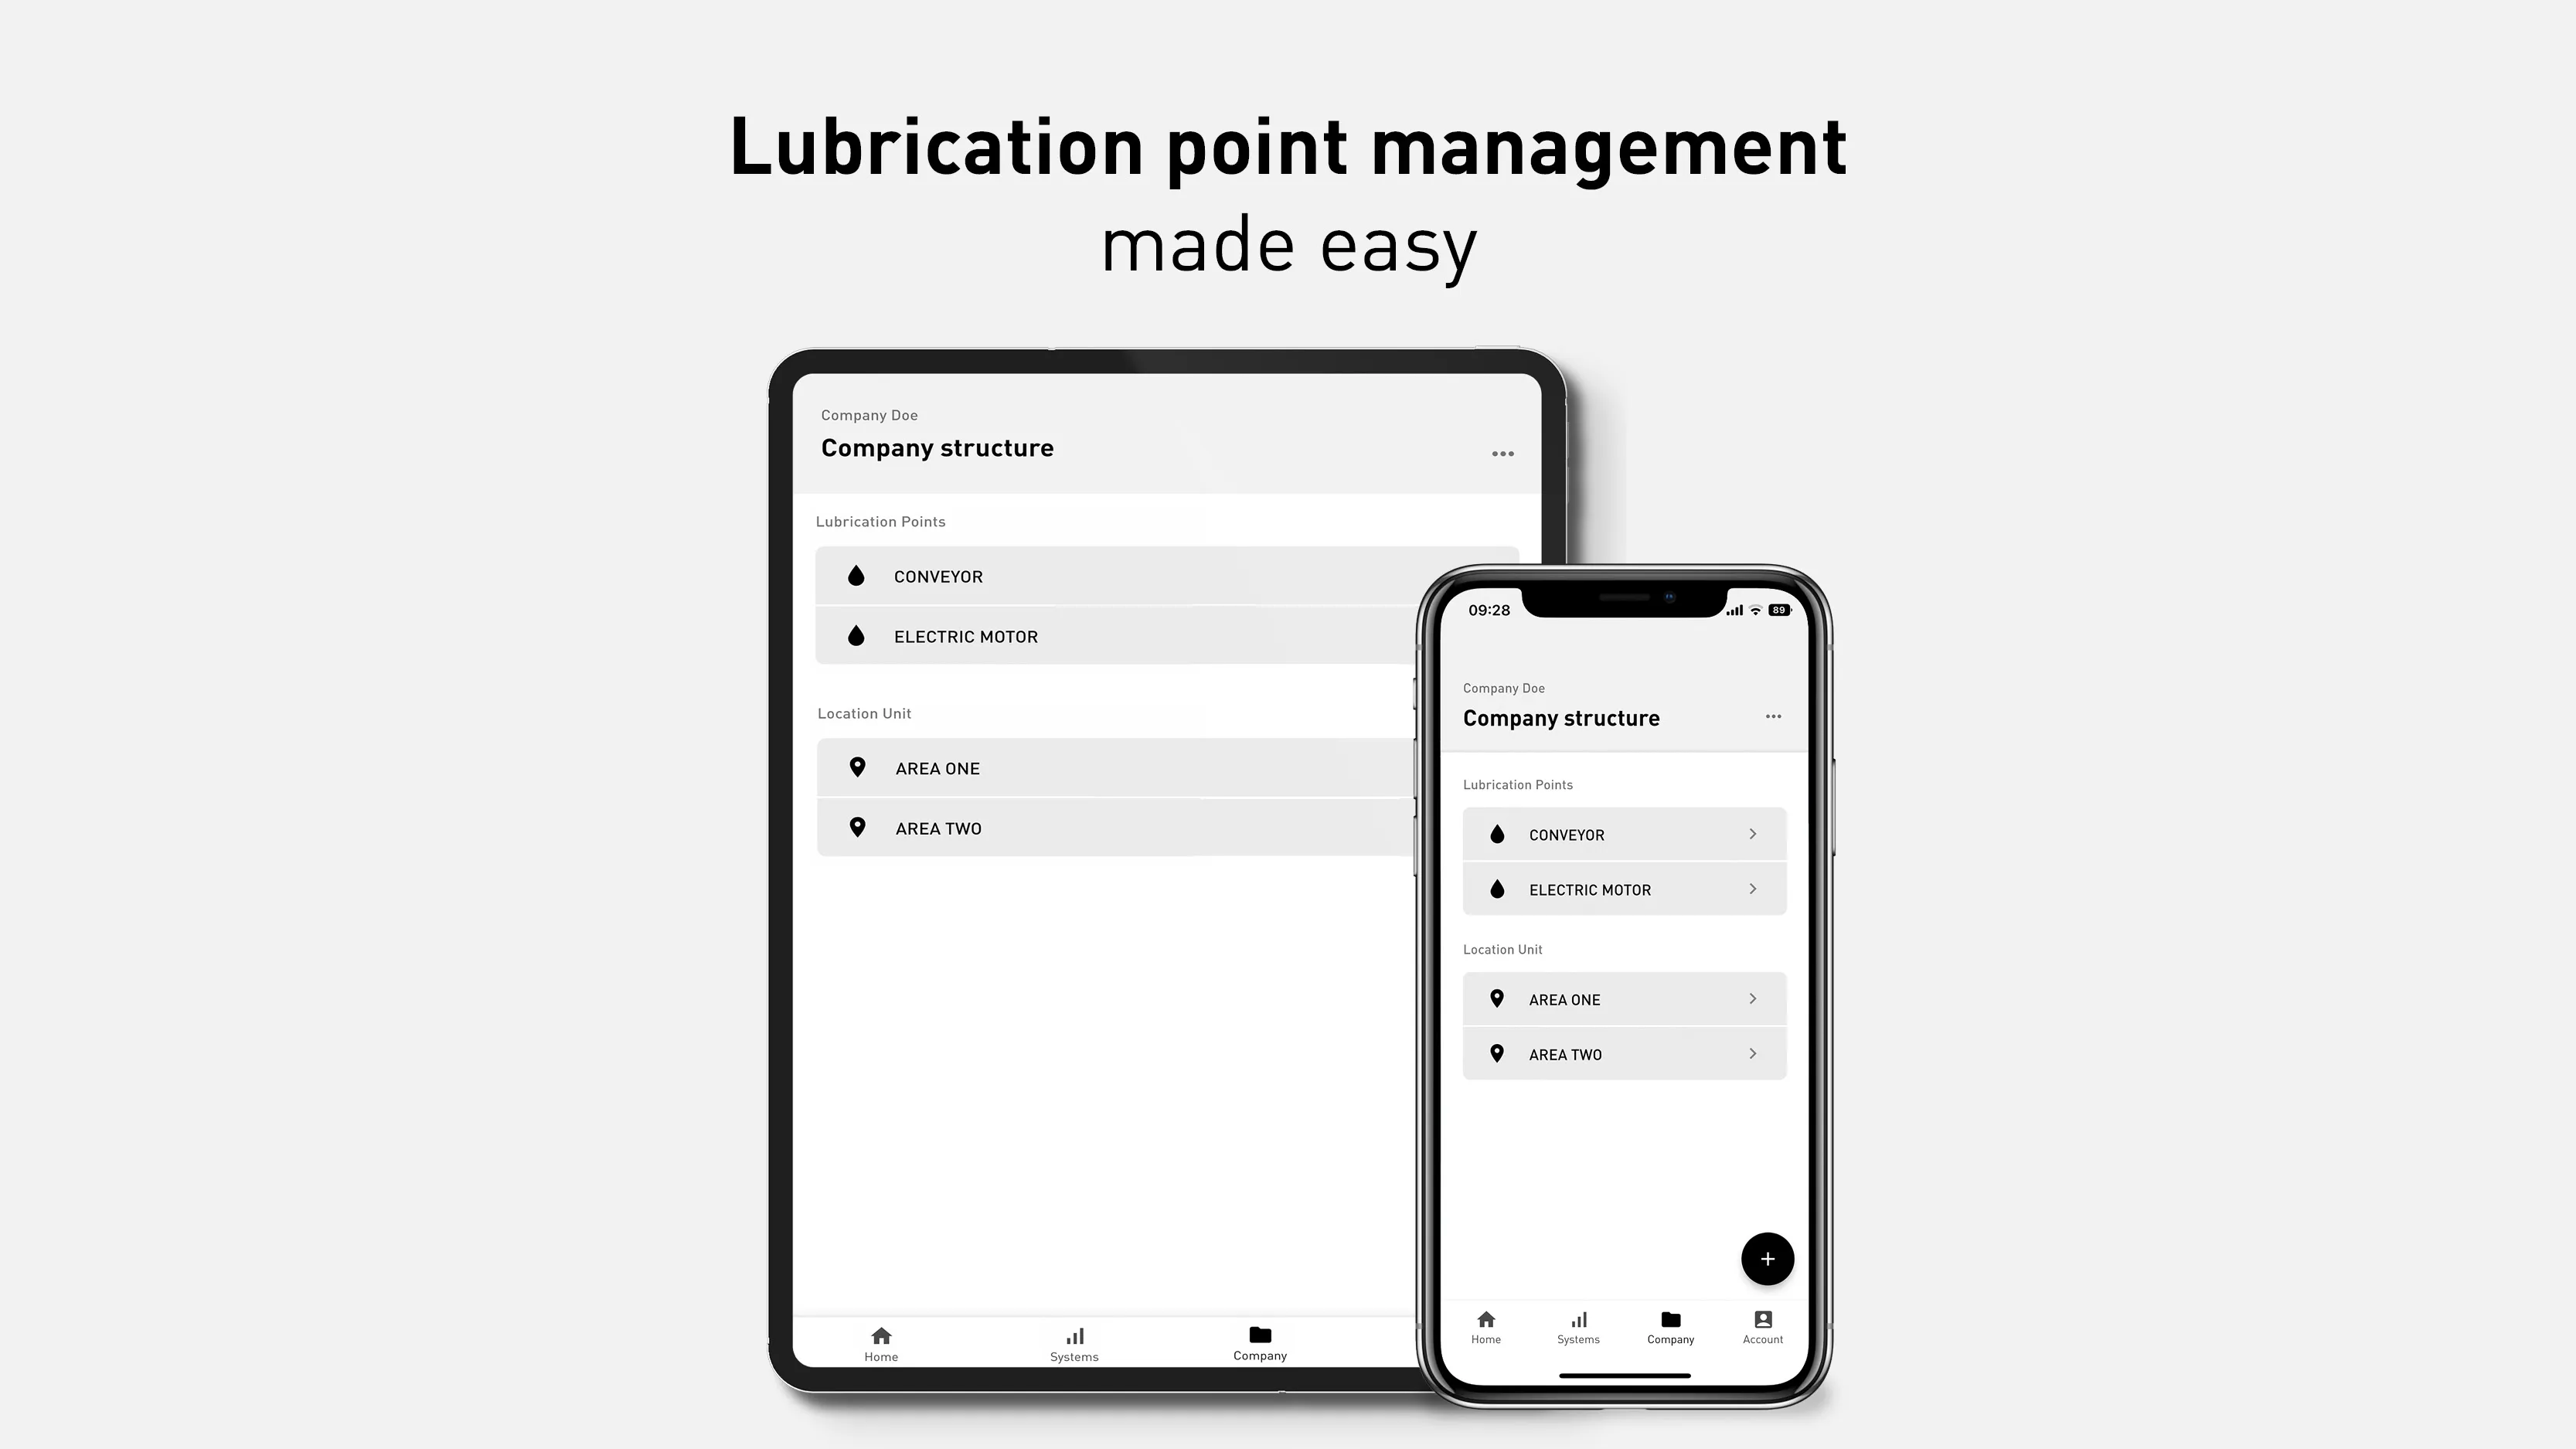Image resolution: width=2576 pixels, height=1449 pixels.
Task: Toggle visibility of Lubrication Points section
Action: [880, 520]
